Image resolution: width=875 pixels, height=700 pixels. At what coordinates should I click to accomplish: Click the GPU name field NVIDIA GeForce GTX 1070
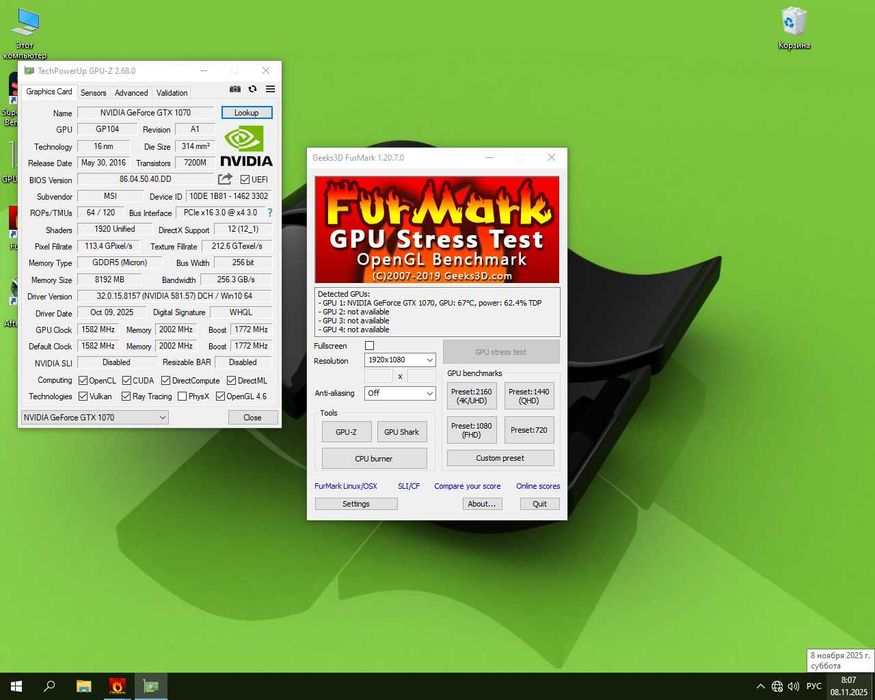click(145, 112)
